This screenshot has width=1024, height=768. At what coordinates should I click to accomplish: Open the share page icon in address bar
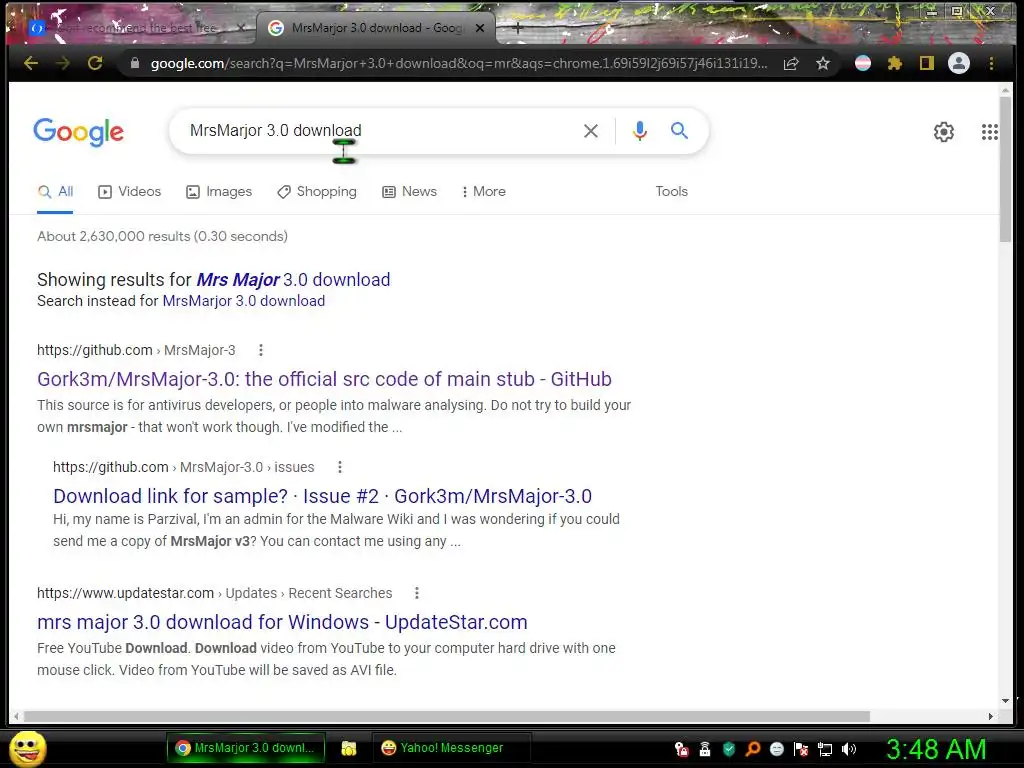point(791,63)
